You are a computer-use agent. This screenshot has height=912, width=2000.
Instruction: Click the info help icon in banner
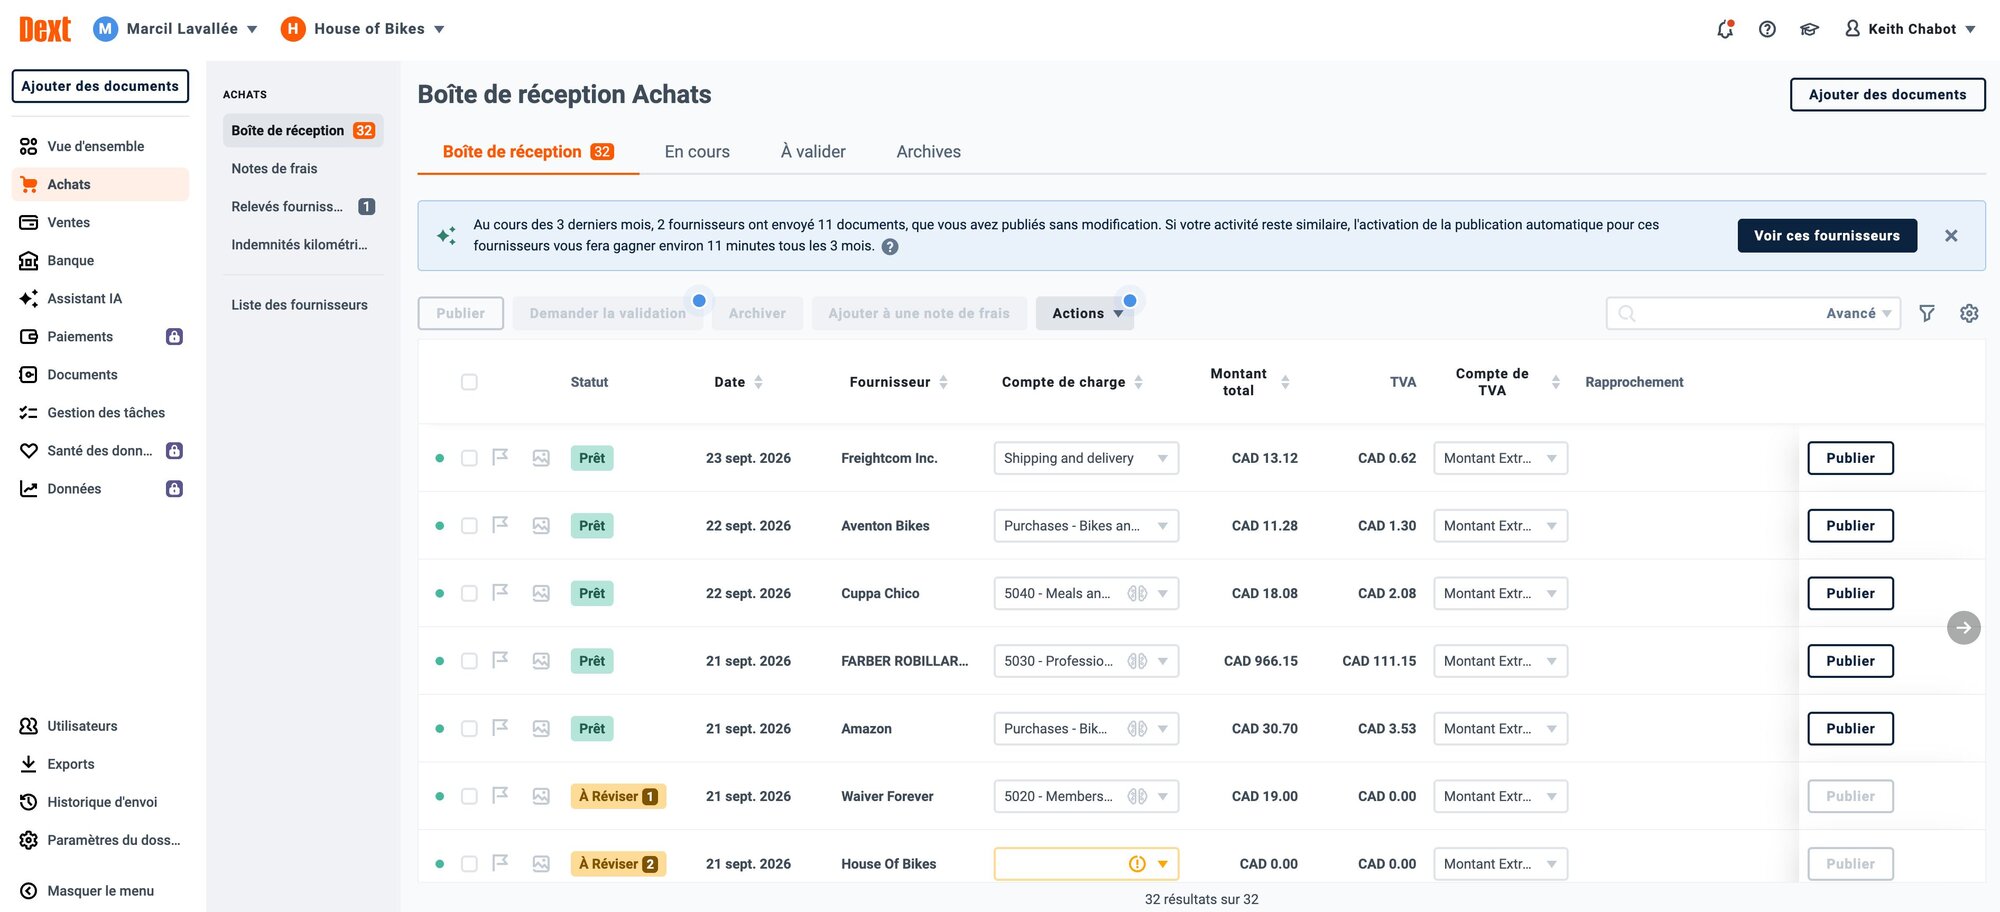point(890,246)
